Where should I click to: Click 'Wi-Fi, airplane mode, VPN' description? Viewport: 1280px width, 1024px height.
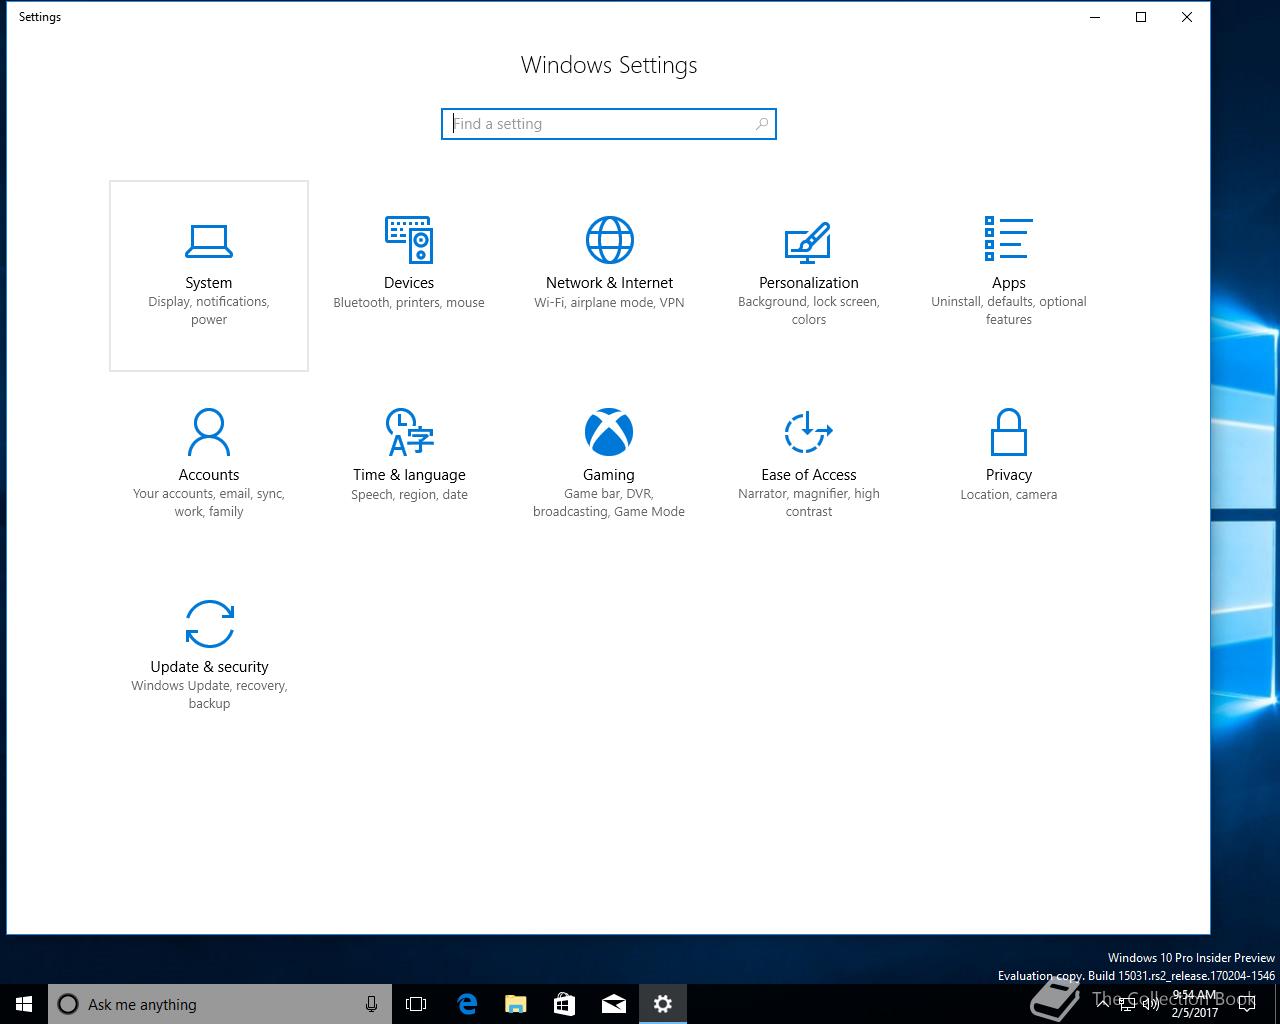[x=609, y=303]
